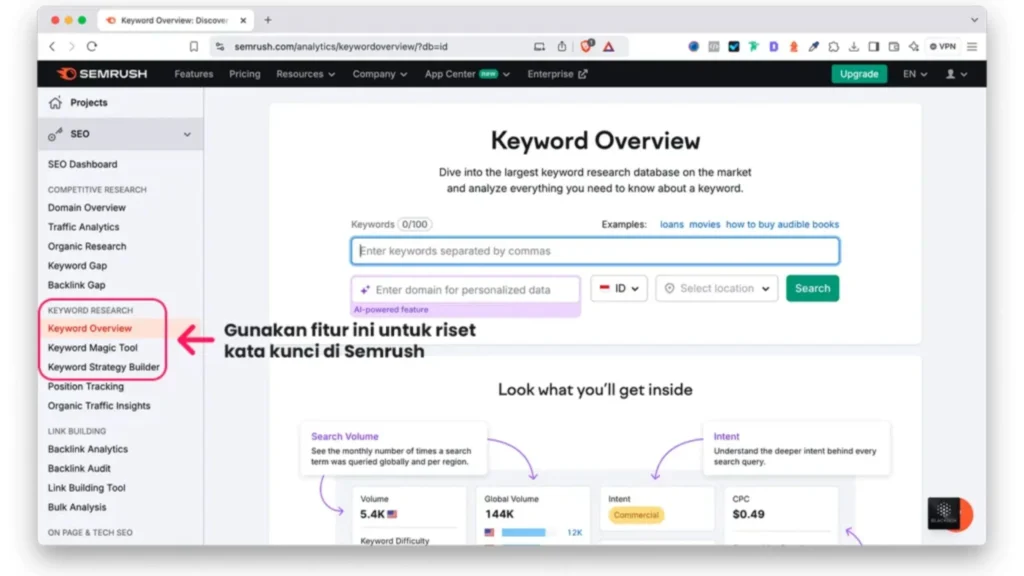Close the Keyword Overview browser tab
This screenshot has height=576, width=1024.
click(x=243, y=20)
